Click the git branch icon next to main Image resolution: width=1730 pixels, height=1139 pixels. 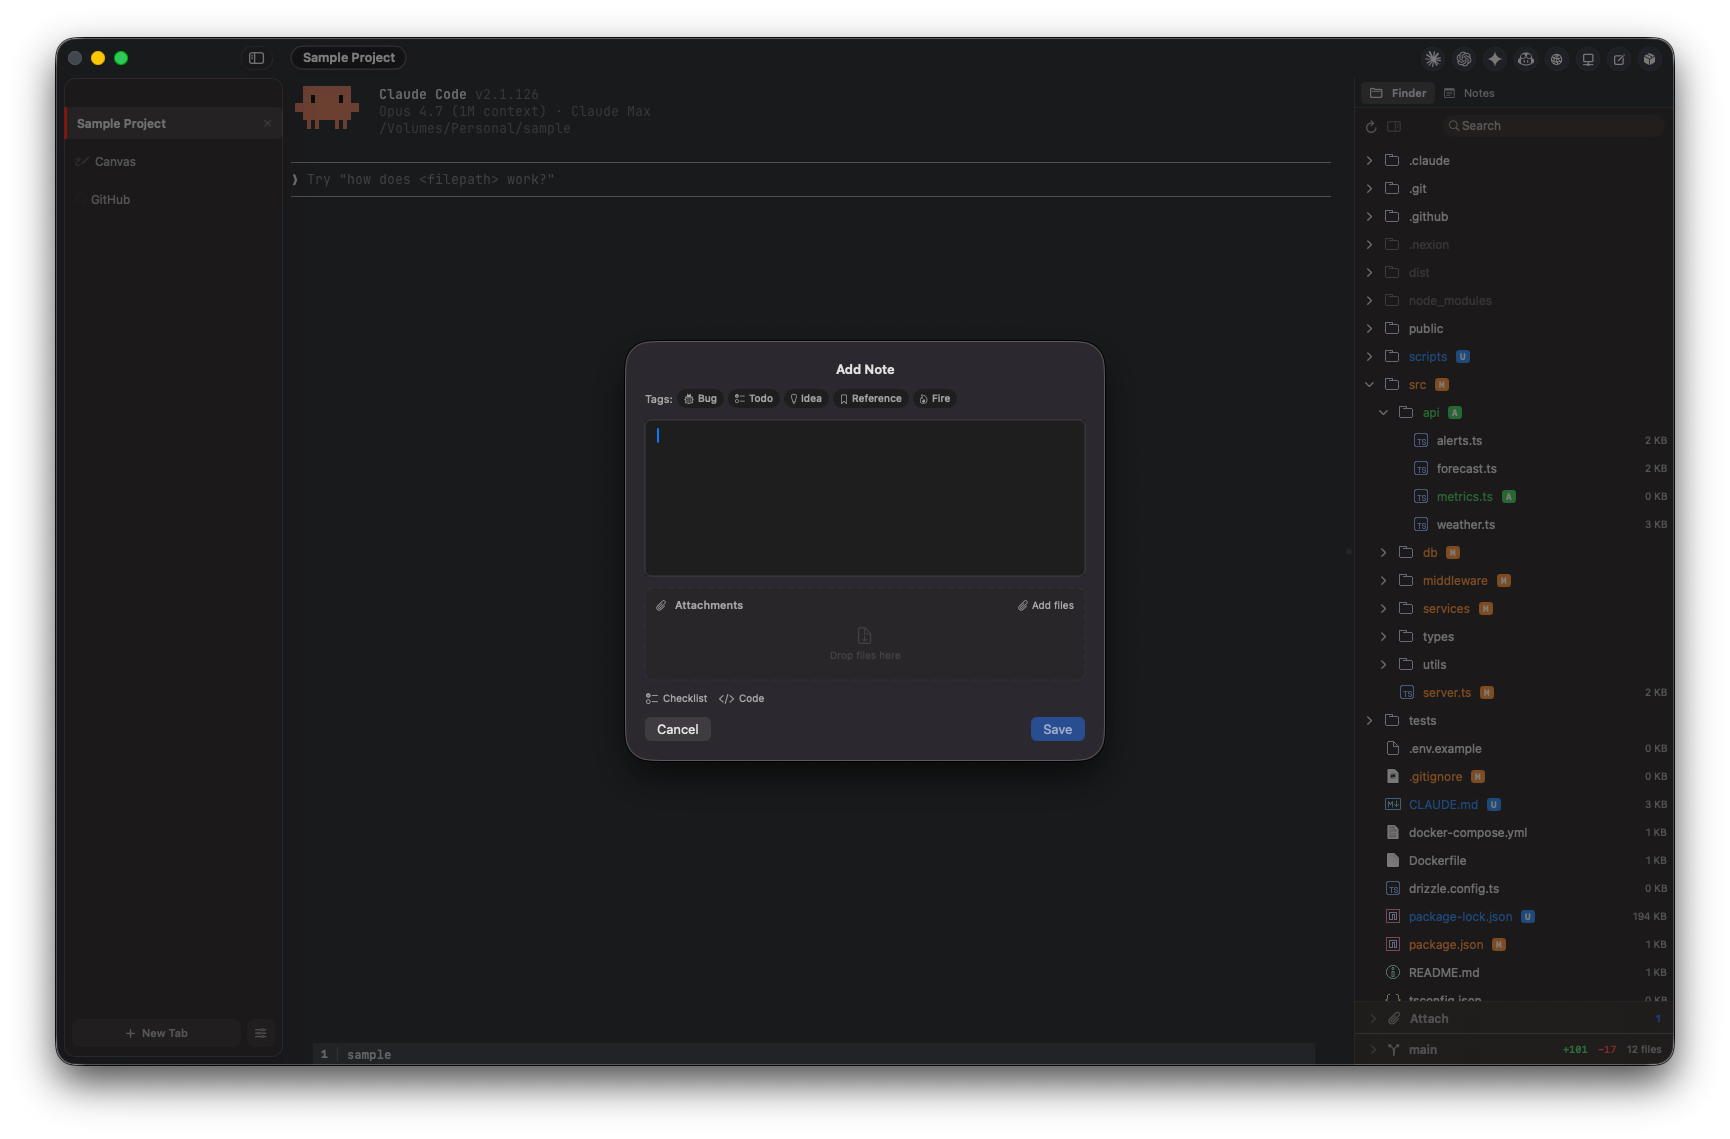pyautogui.click(x=1393, y=1049)
